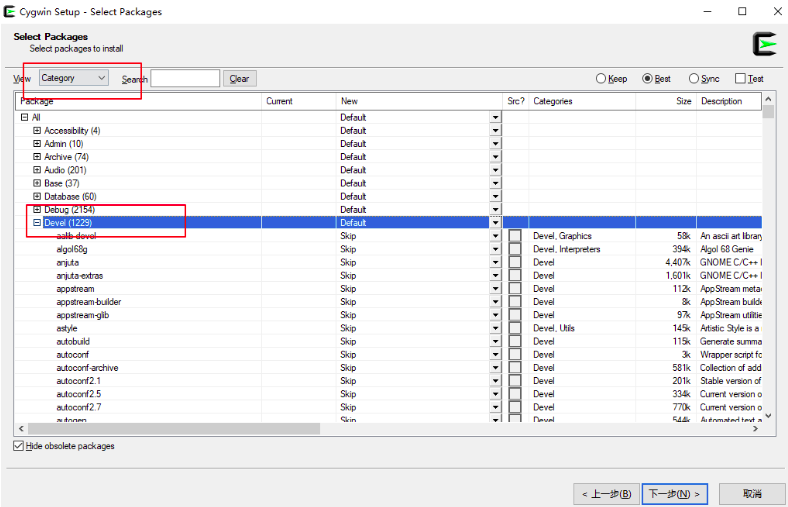Expand the Admin (10) category
This screenshot has width=788, height=507.
click(37, 143)
